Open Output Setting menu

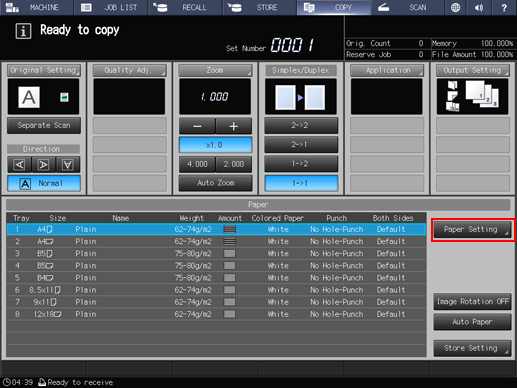[472, 70]
